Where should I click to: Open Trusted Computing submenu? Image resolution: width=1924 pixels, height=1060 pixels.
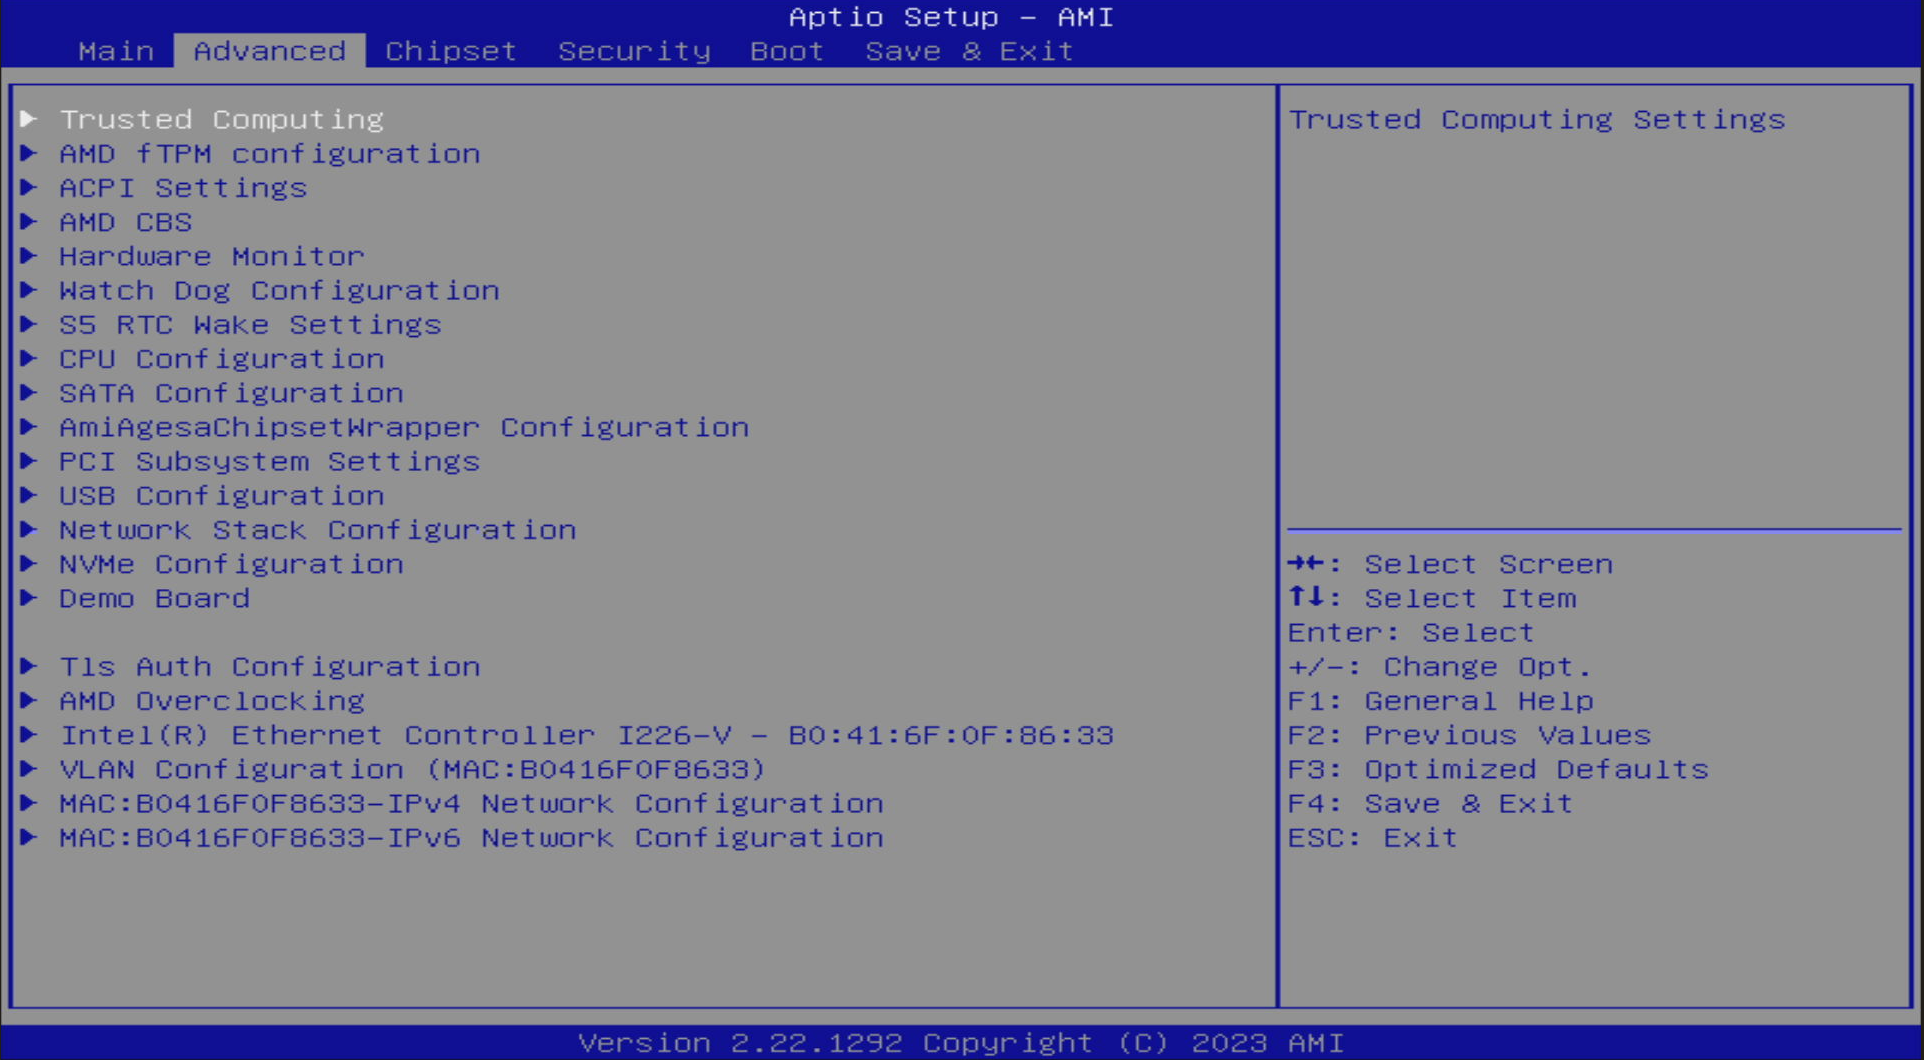click(x=222, y=120)
